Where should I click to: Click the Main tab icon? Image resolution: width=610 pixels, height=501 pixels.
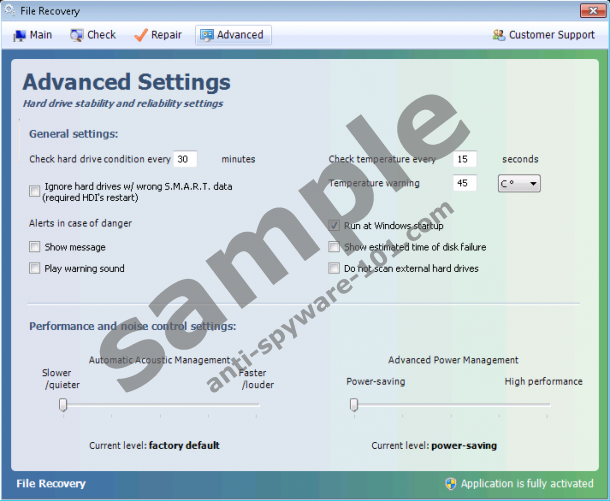[x=19, y=35]
